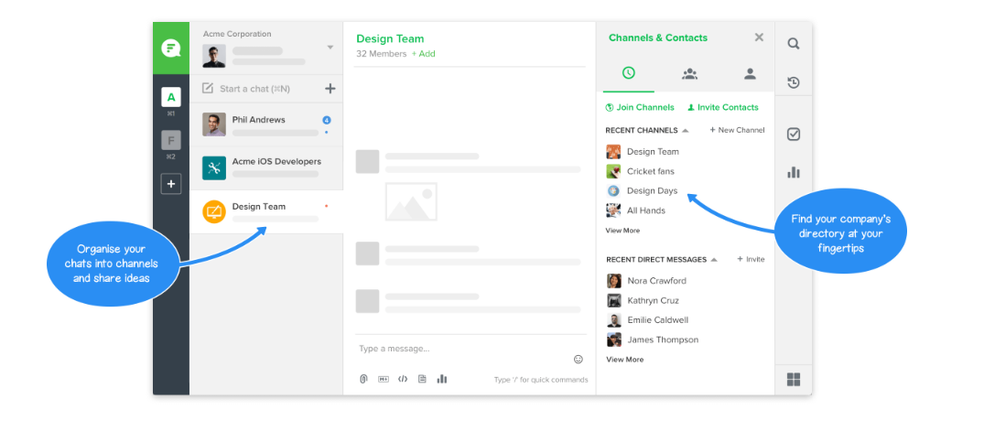Click the orange Design Team avatar icon
This screenshot has width=984, height=442.
214,212
